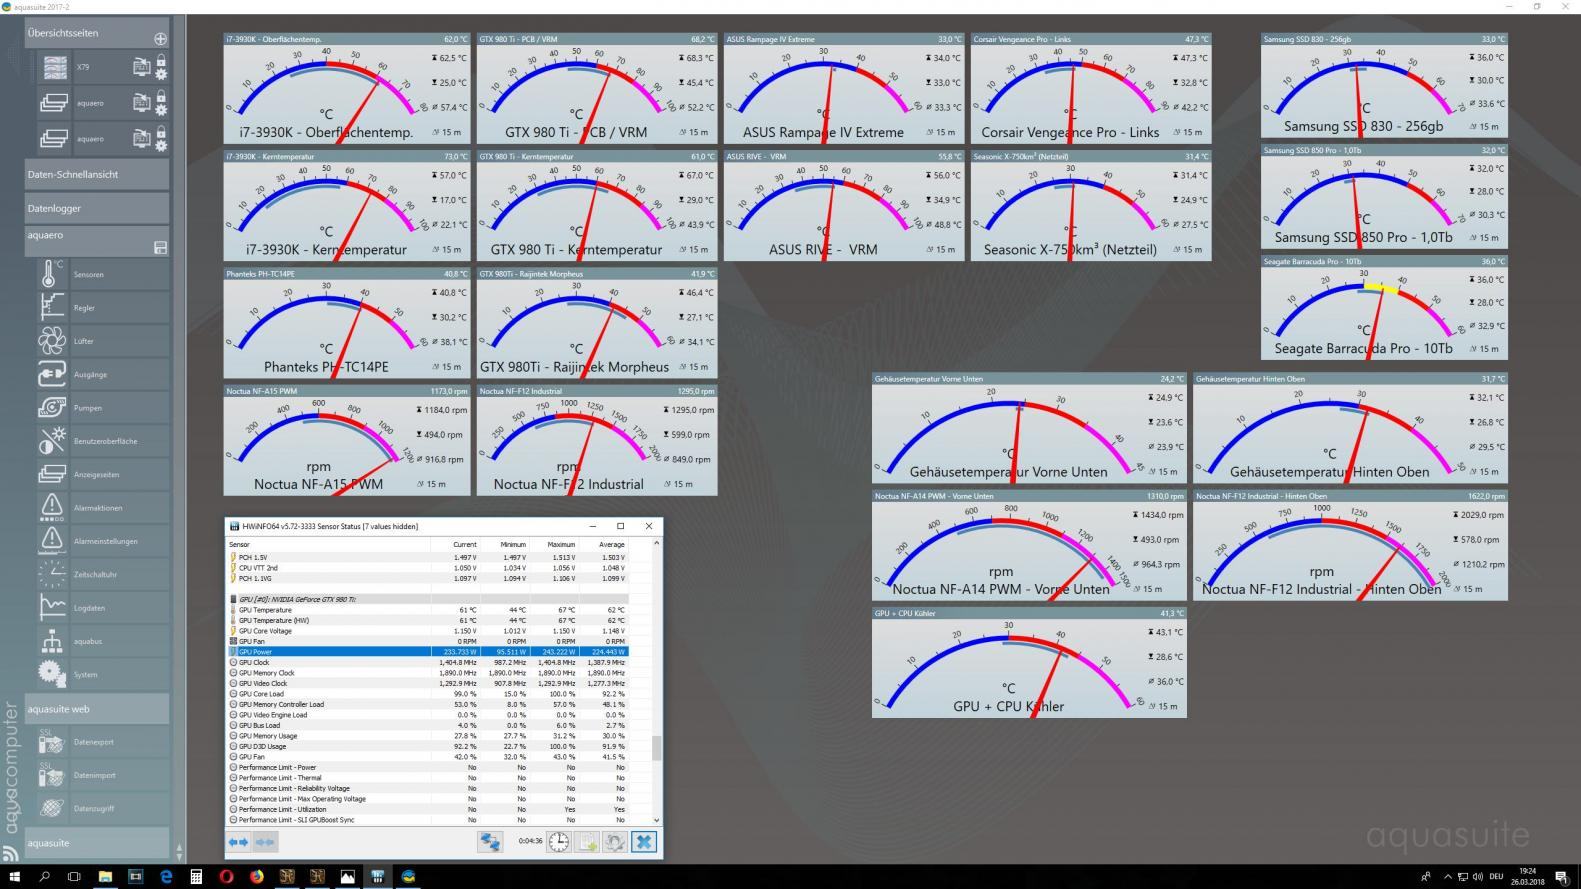Reset HWiNFO timer with clock button
The height and width of the screenshot is (889, 1581).
pyautogui.click(x=558, y=842)
